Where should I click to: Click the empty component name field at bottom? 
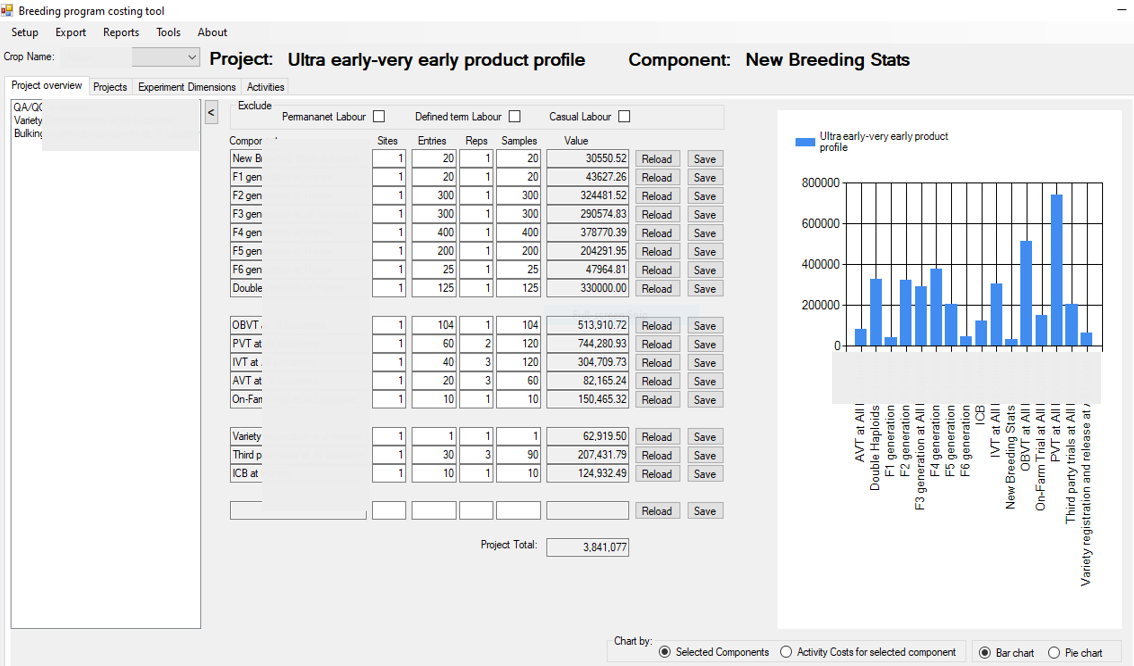tap(298, 511)
